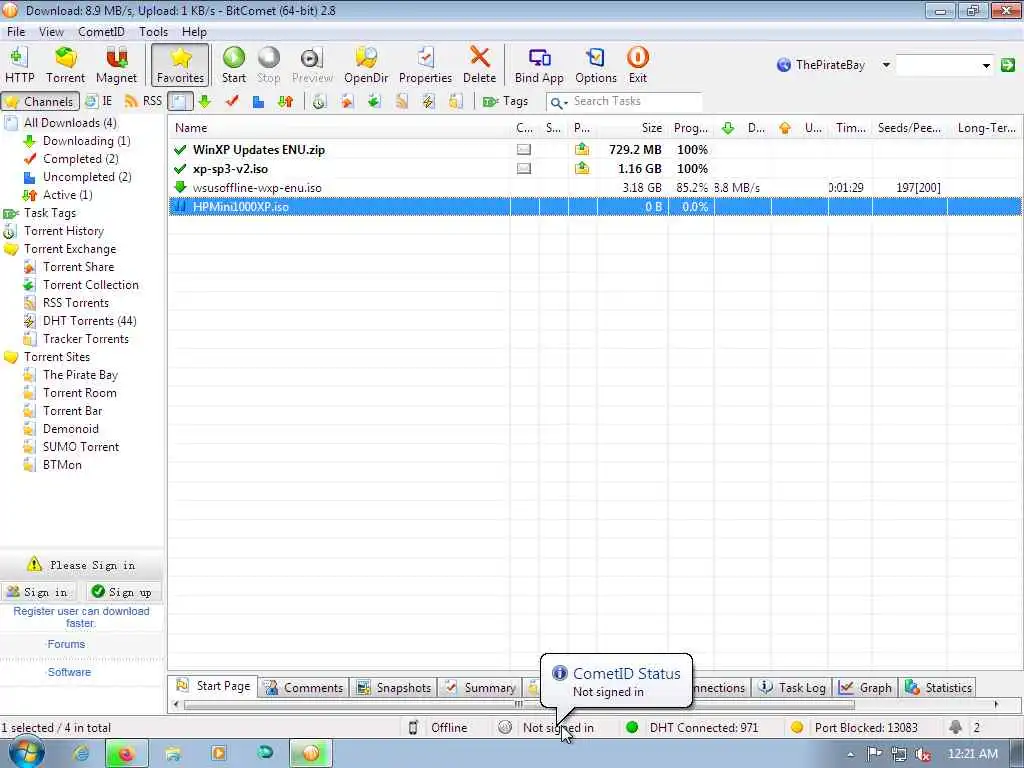Image resolution: width=1024 pixels, height=768 pixels.
Task: Open the IE channel button
Action: [99, 101]
